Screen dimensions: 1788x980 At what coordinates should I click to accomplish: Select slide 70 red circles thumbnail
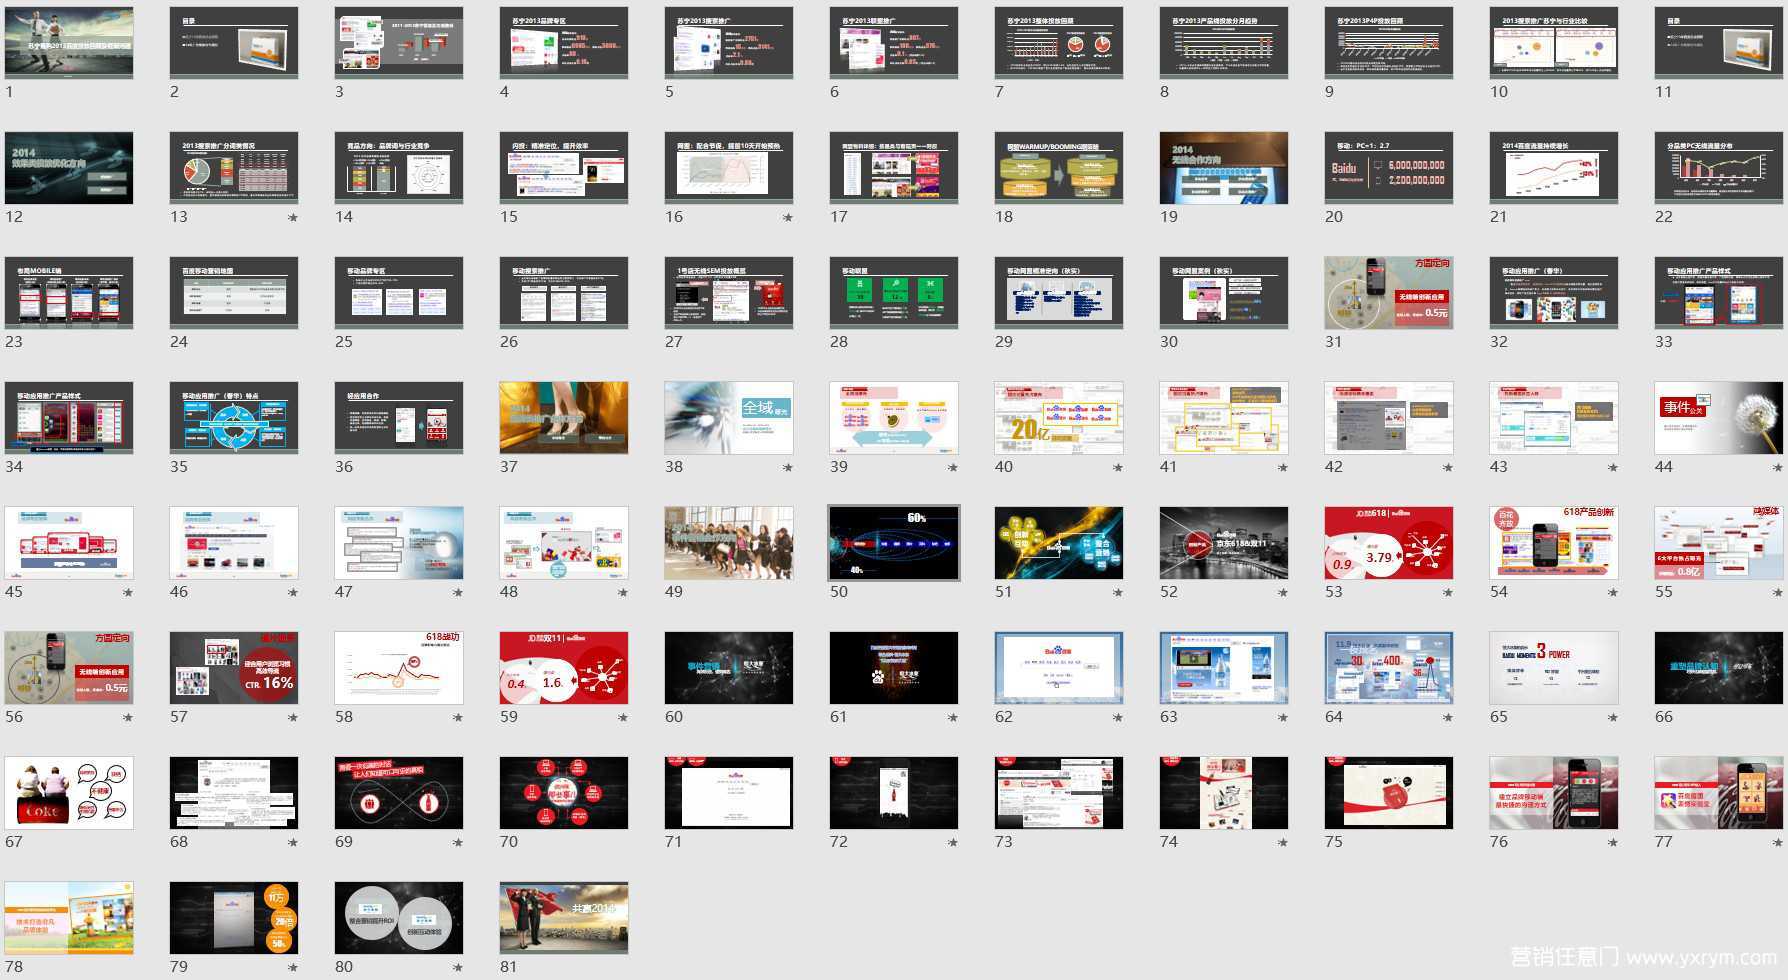[564, 793]
